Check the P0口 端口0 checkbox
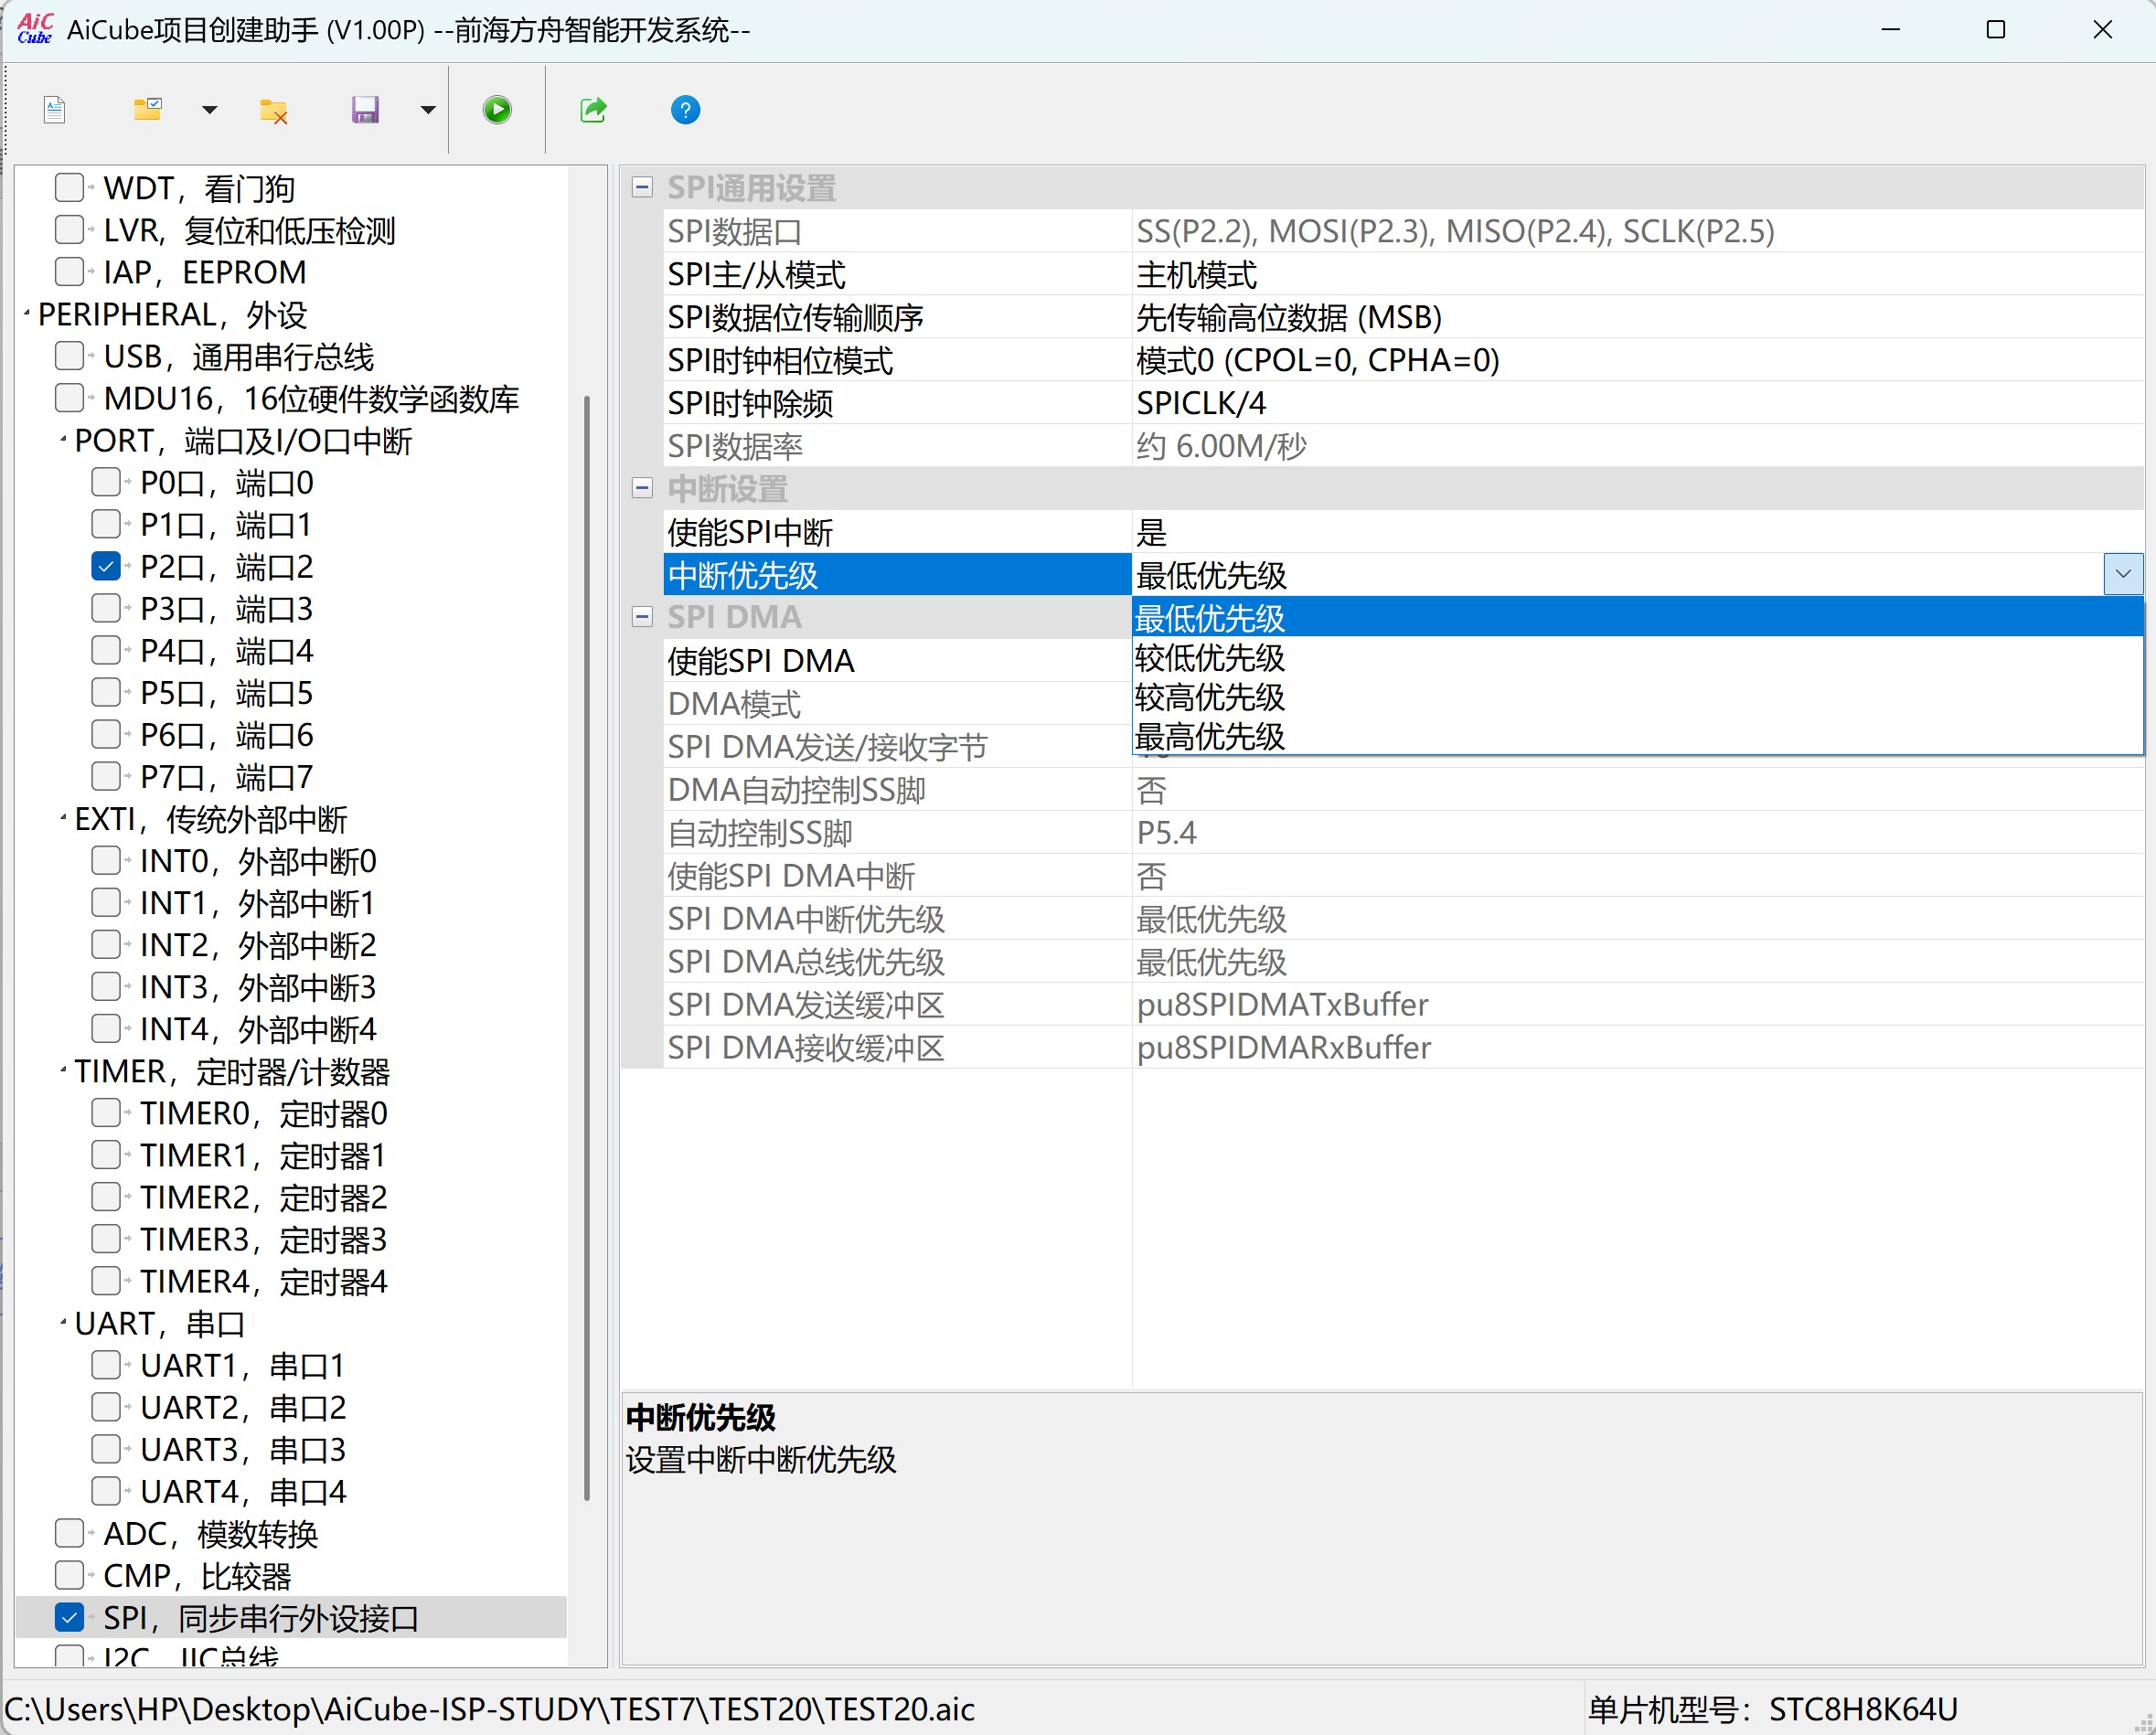The image size is (2156, 1735). 106,482
